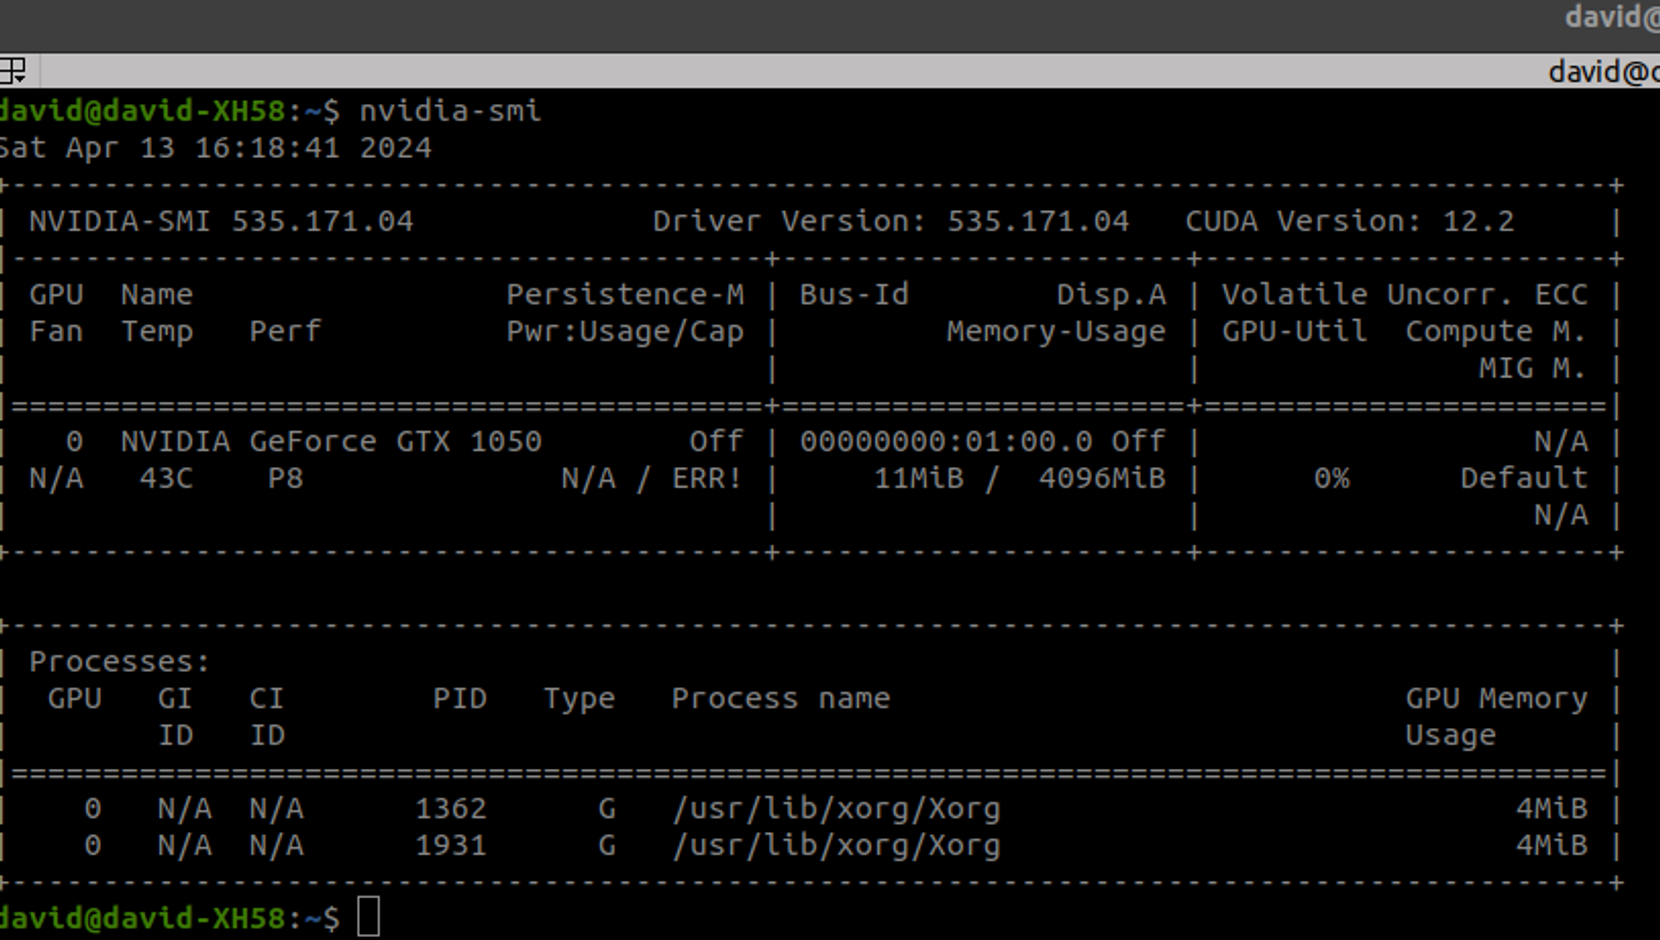1660x940 pixels.
Task: Click the Temp column header
Action: point(157,332)
